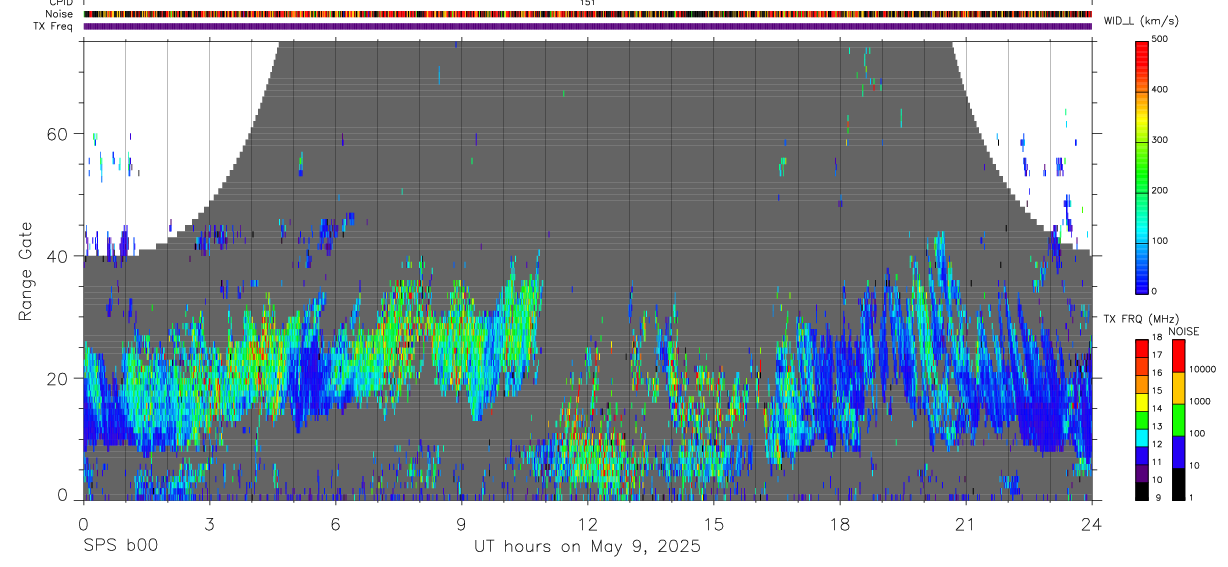Viewport: 1228px width, 567px height.
Task: Click the 'UT hours on May 9, 2025' axis title
Action: 587,547
